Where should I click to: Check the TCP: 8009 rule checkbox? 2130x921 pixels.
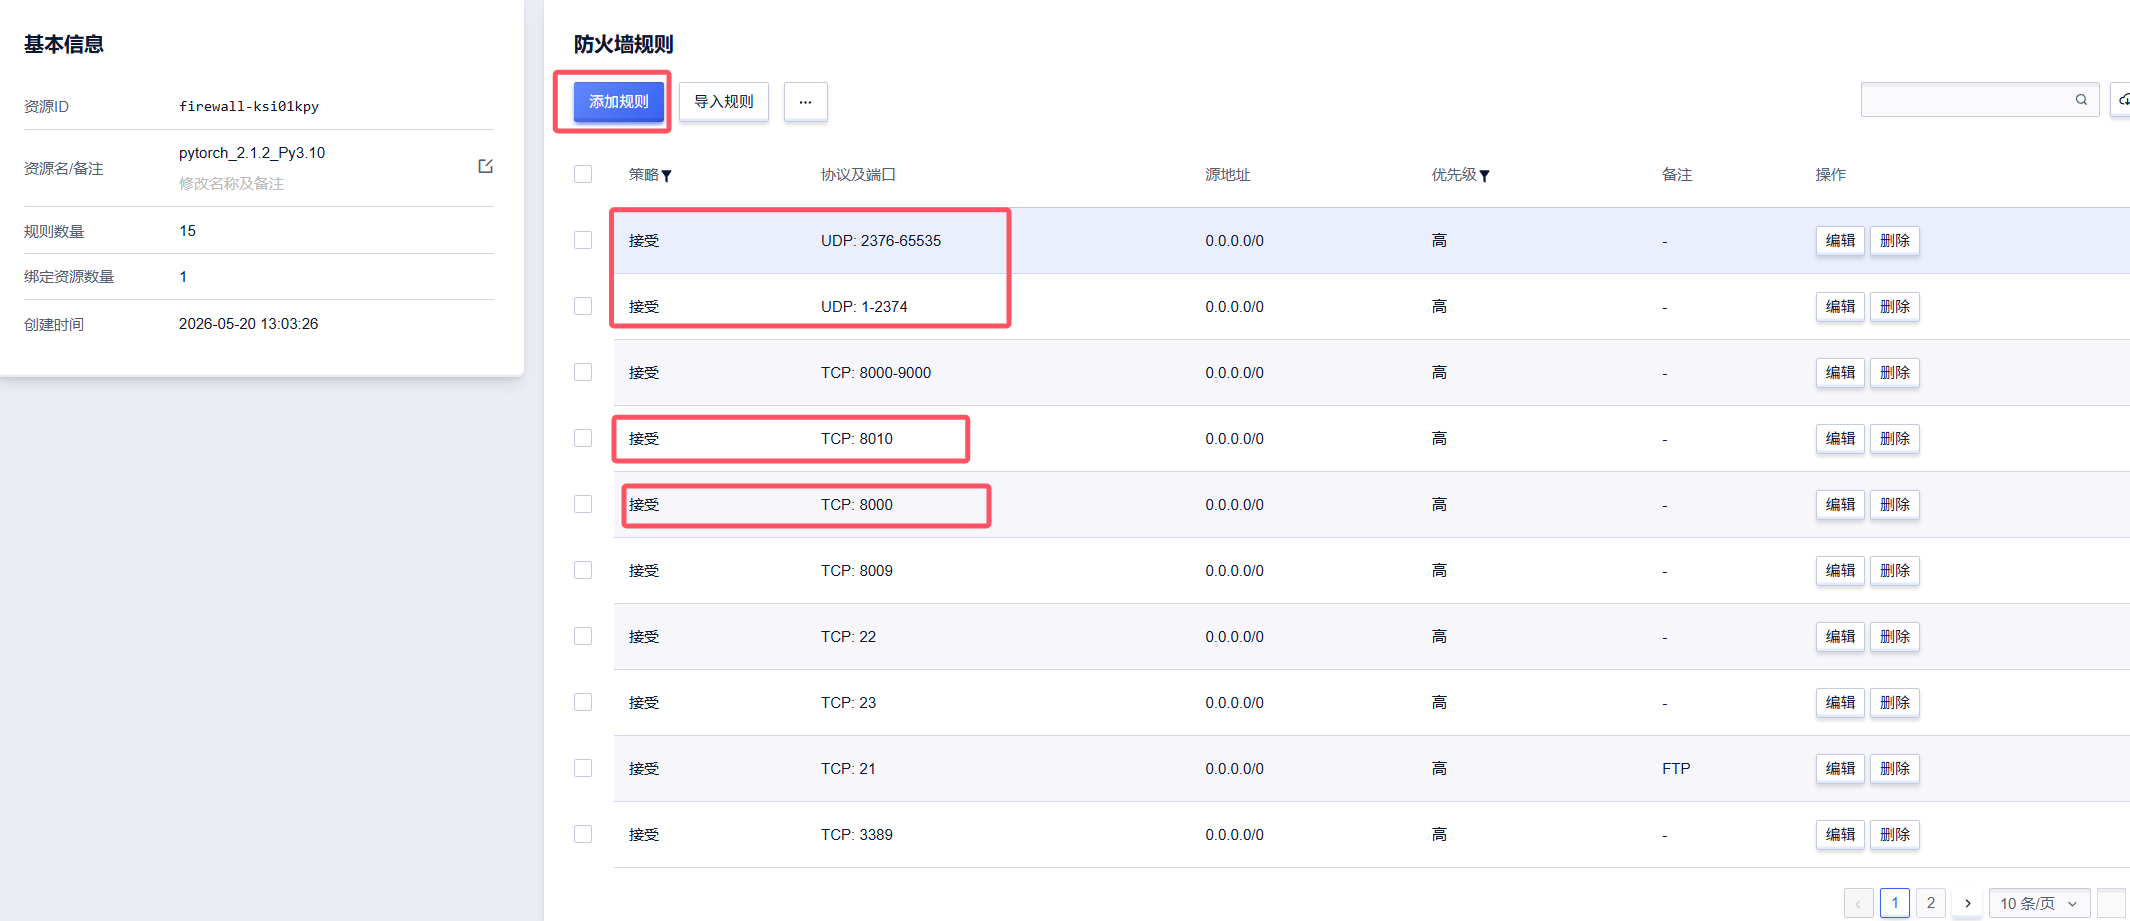point(583,570)
